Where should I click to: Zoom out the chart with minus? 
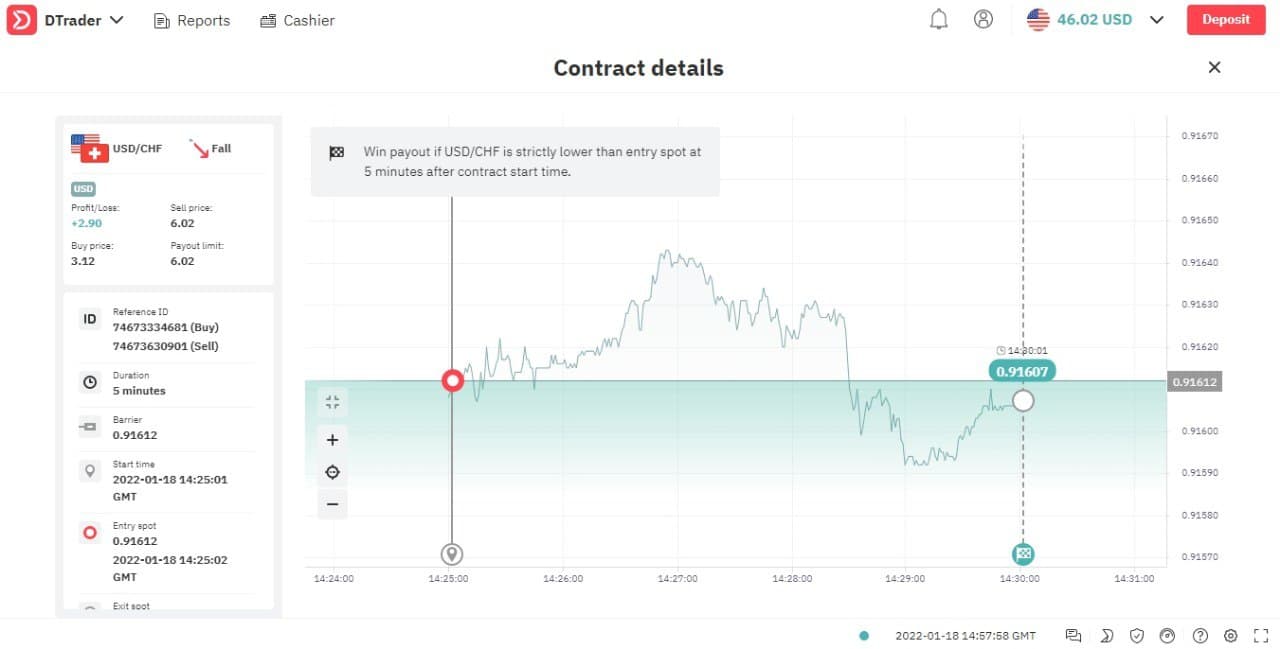tap(333, 504)
